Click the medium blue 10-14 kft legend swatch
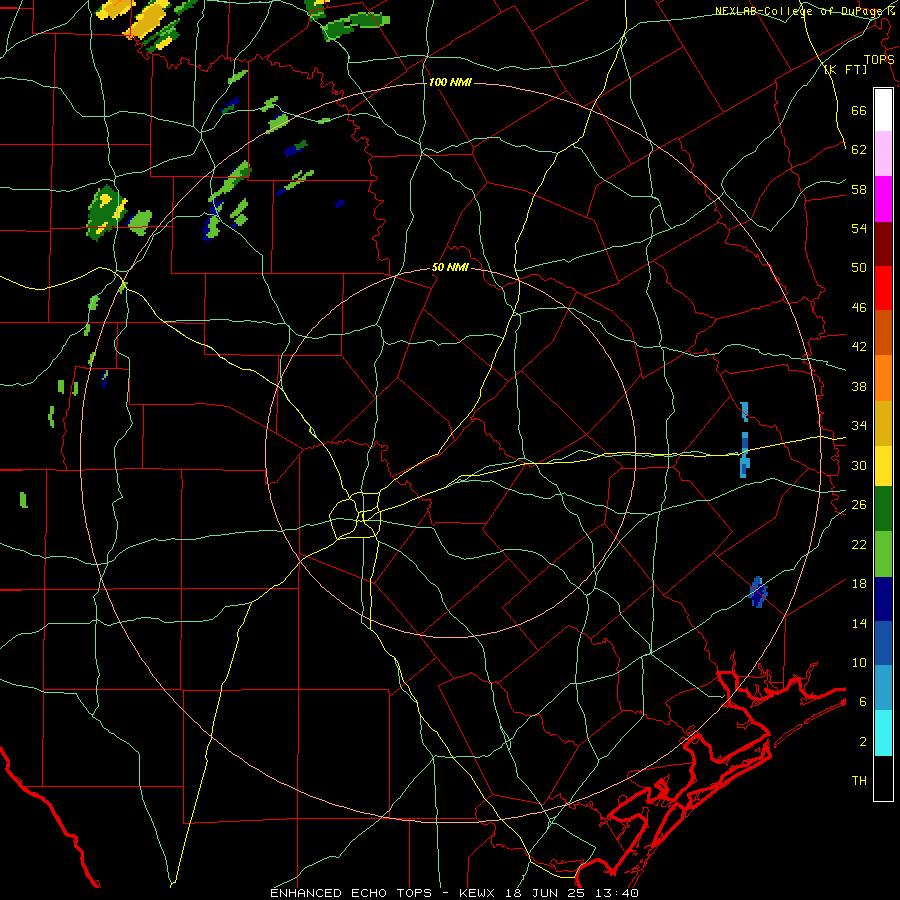Screen dimensions: 900x900 pos(883,643)
